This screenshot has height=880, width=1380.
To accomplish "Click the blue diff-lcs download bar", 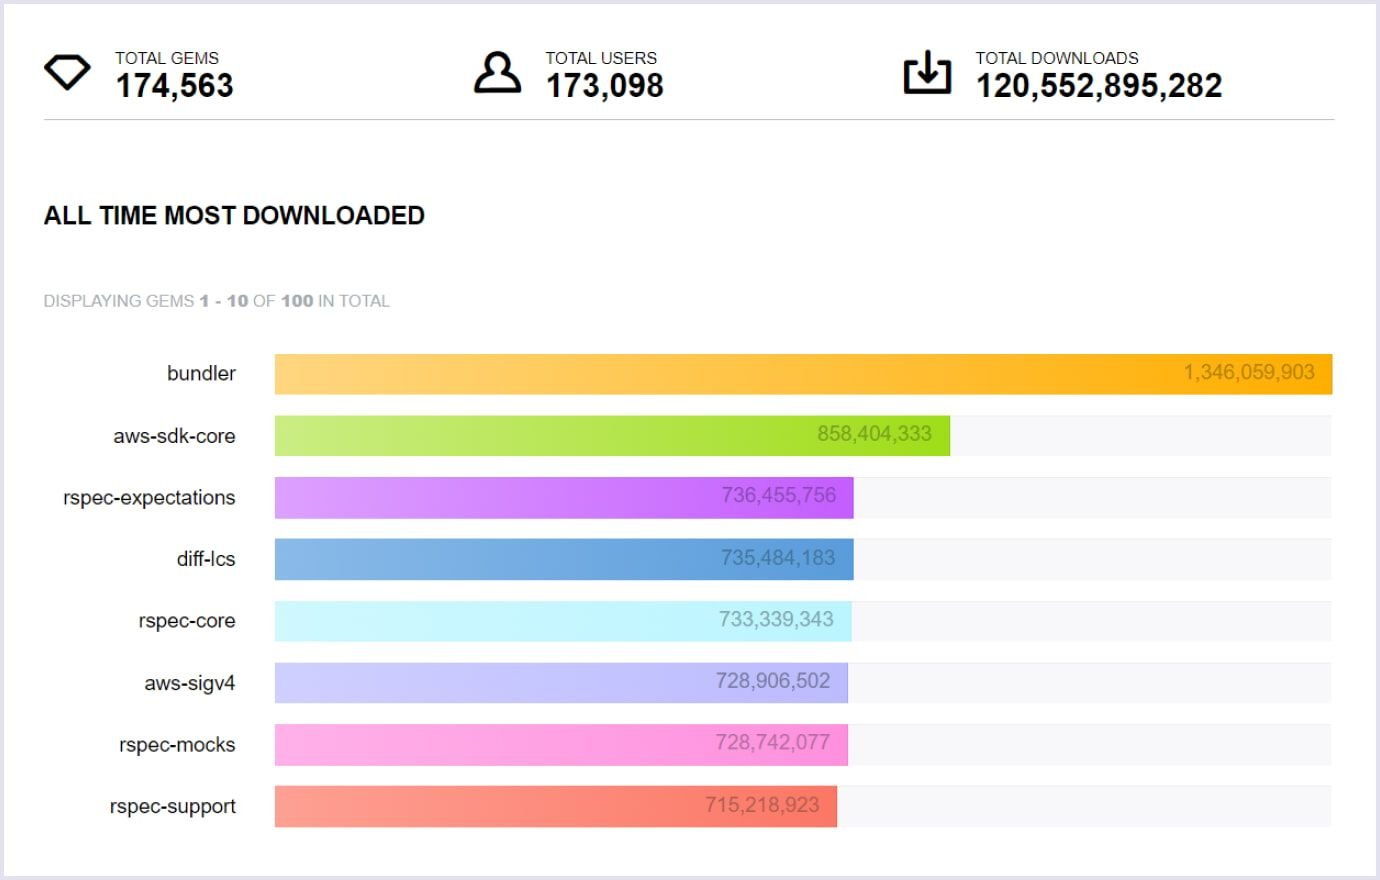I will tap(564, 559).
